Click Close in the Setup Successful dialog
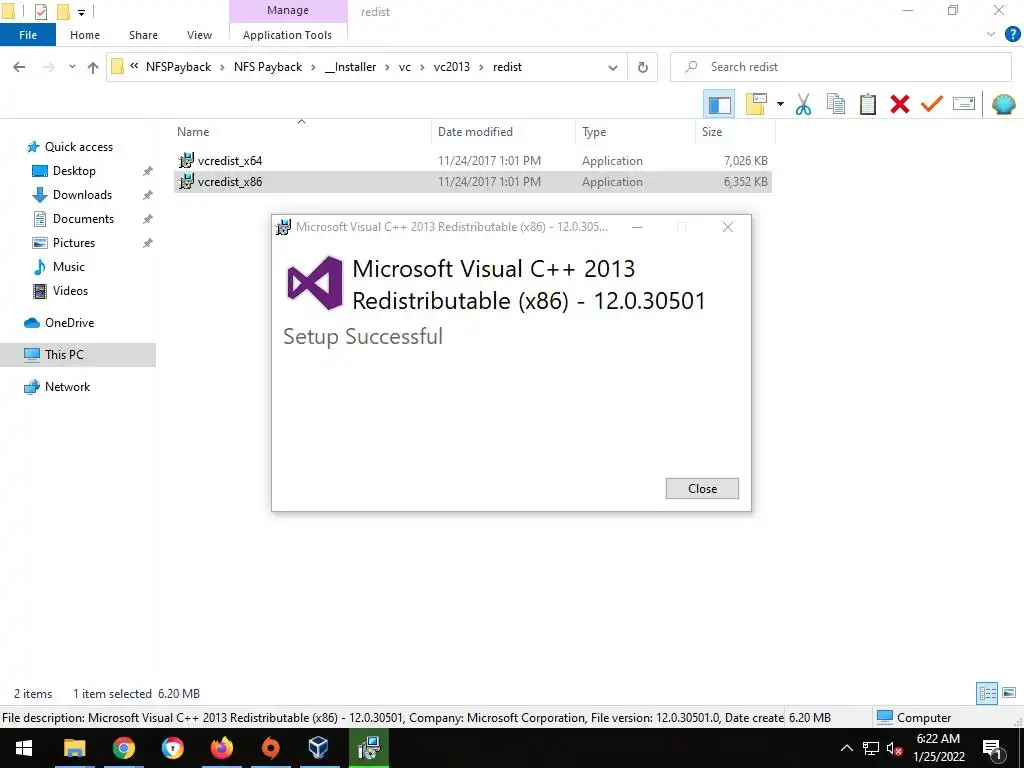Viewport: 1024px width, 768px height. click(702, 489)
